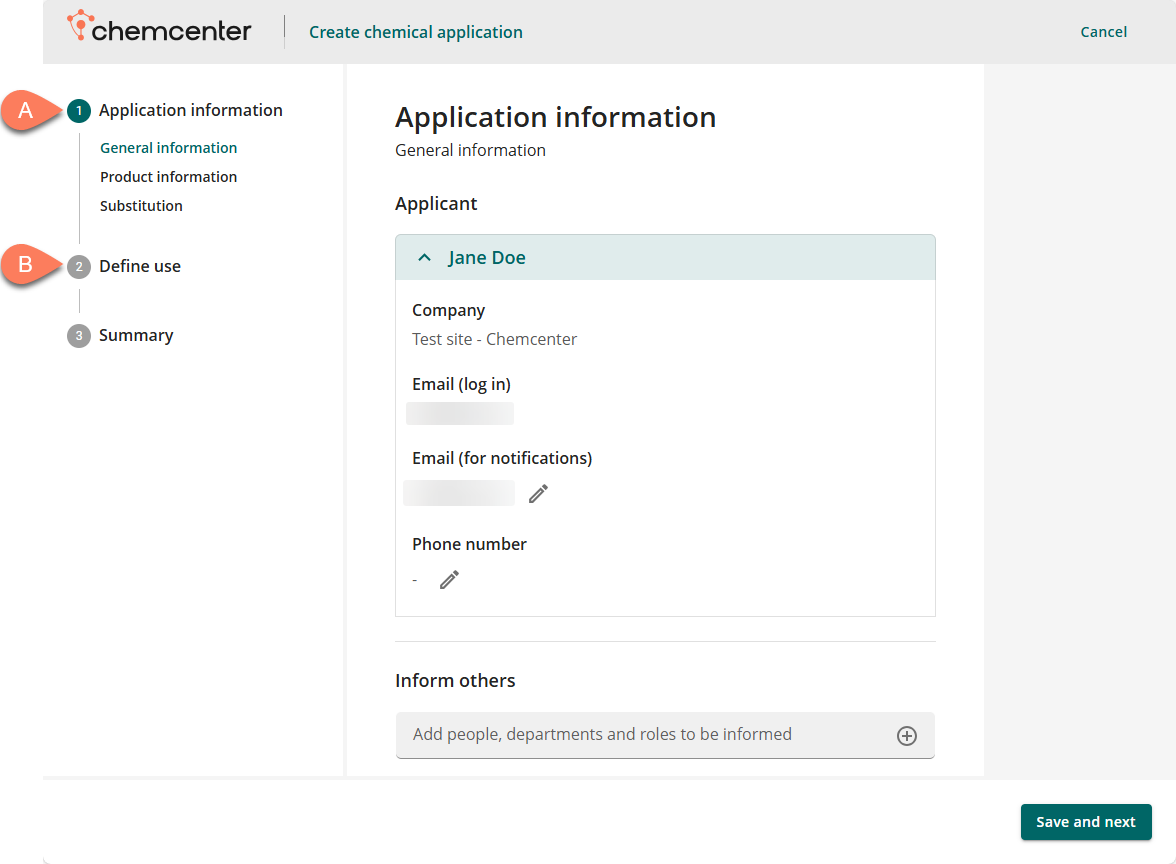Click the step 1 number circle
Image resolution: width=1176 pixels, height=864 pixels.
(79, 111)
